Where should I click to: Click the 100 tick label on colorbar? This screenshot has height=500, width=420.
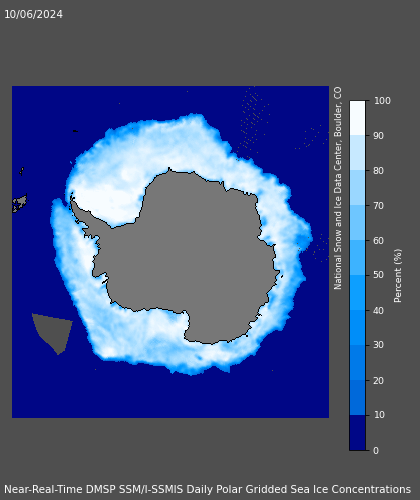click(382, 101)
